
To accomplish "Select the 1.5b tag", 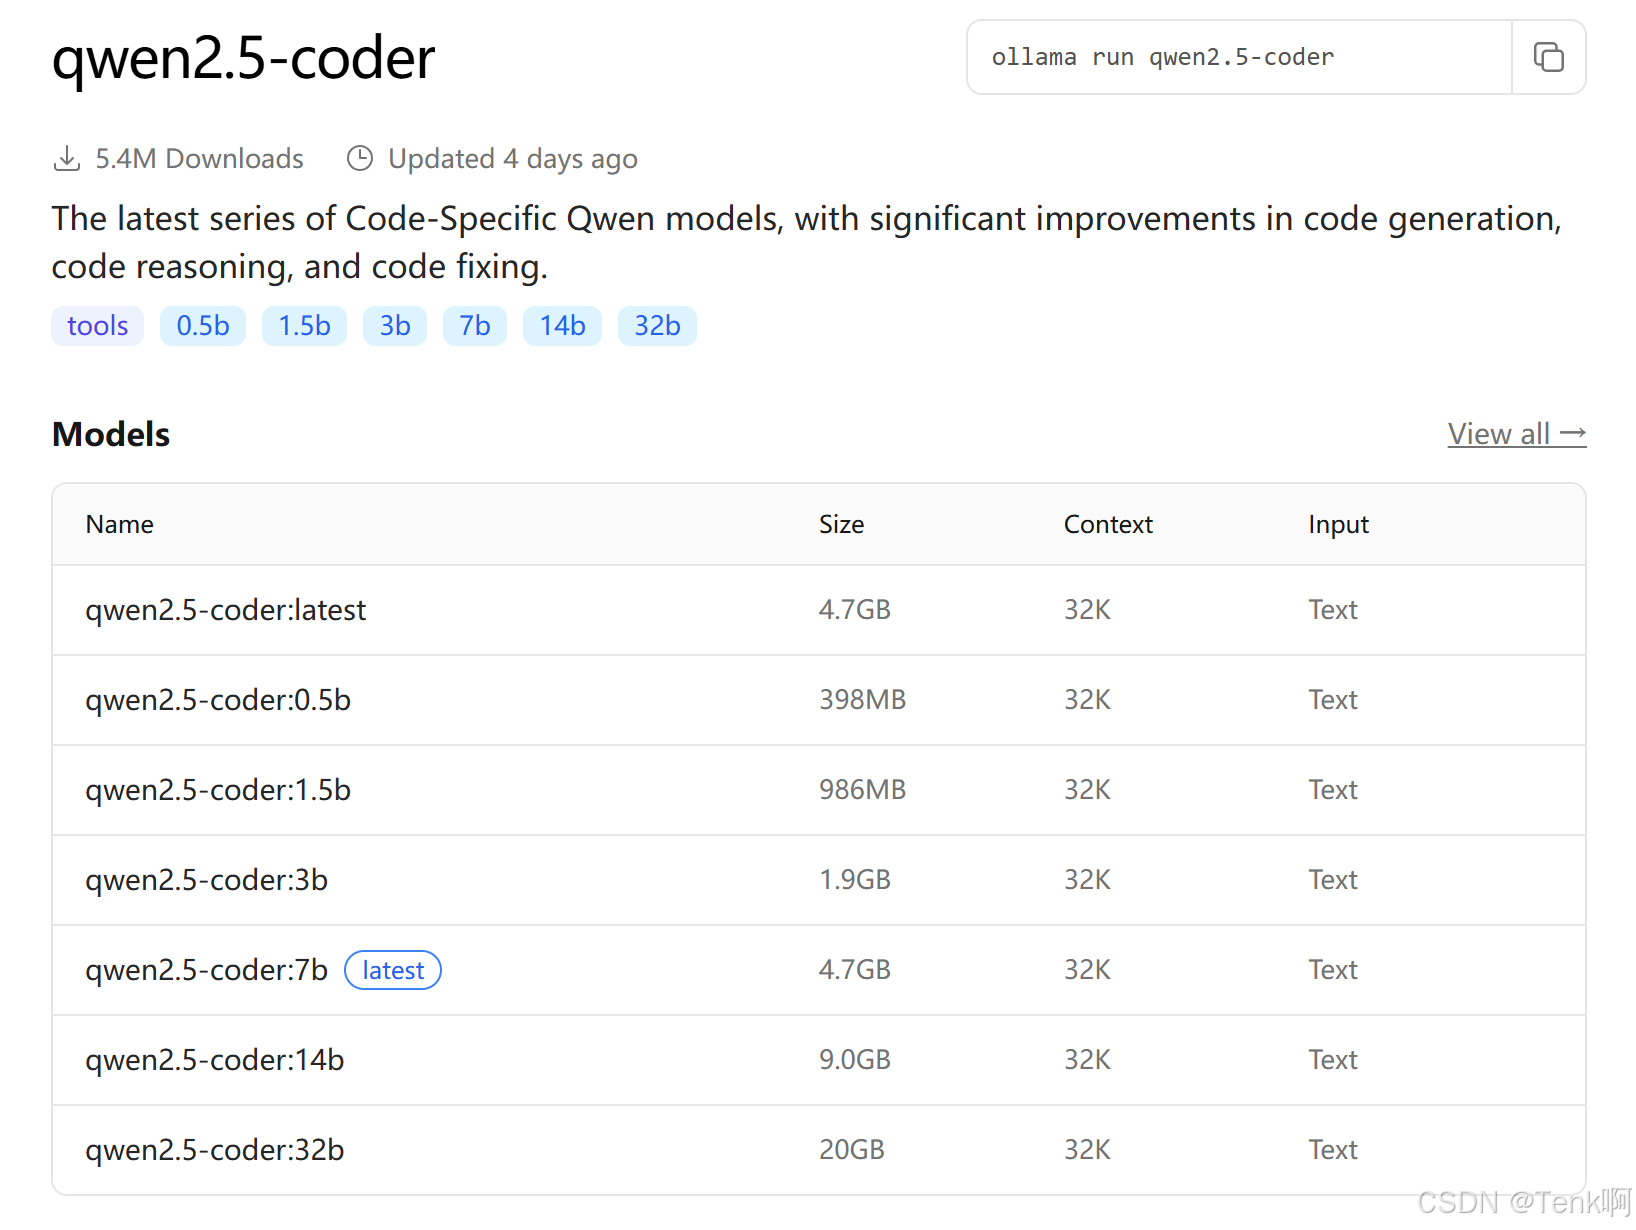I will tap(304, 326).
